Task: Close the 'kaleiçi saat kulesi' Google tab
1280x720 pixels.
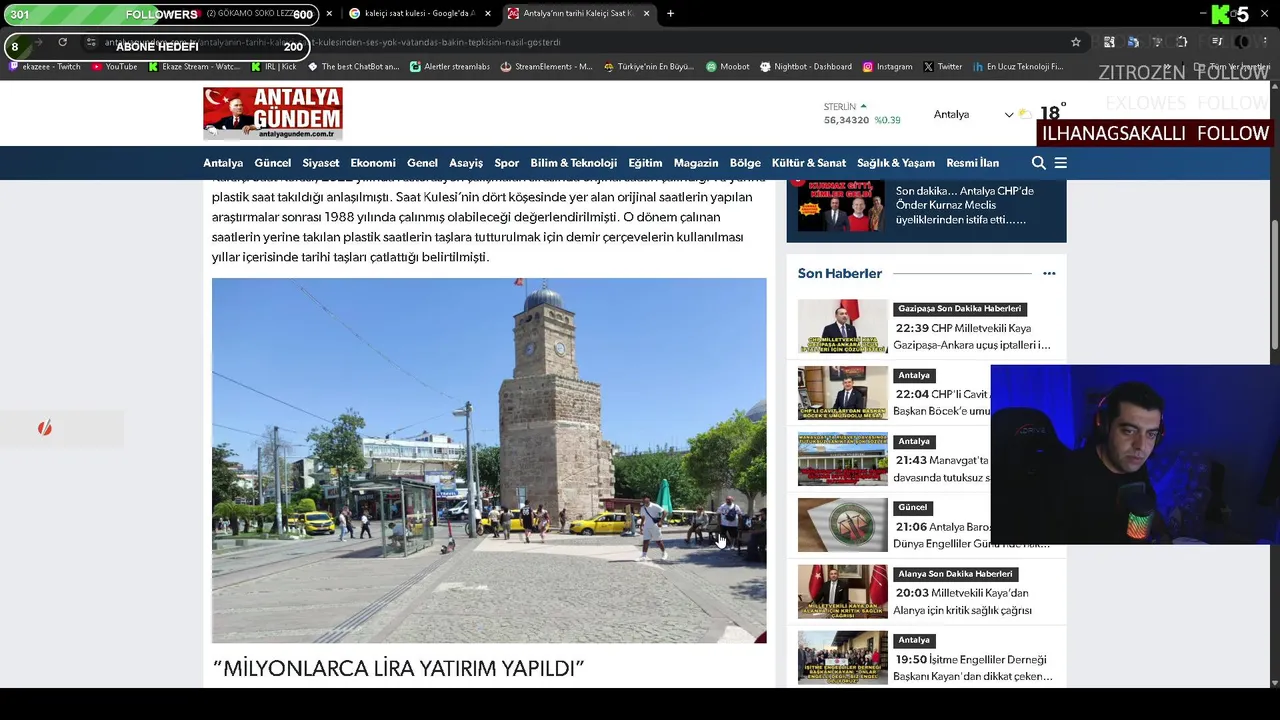Action: 488,14
